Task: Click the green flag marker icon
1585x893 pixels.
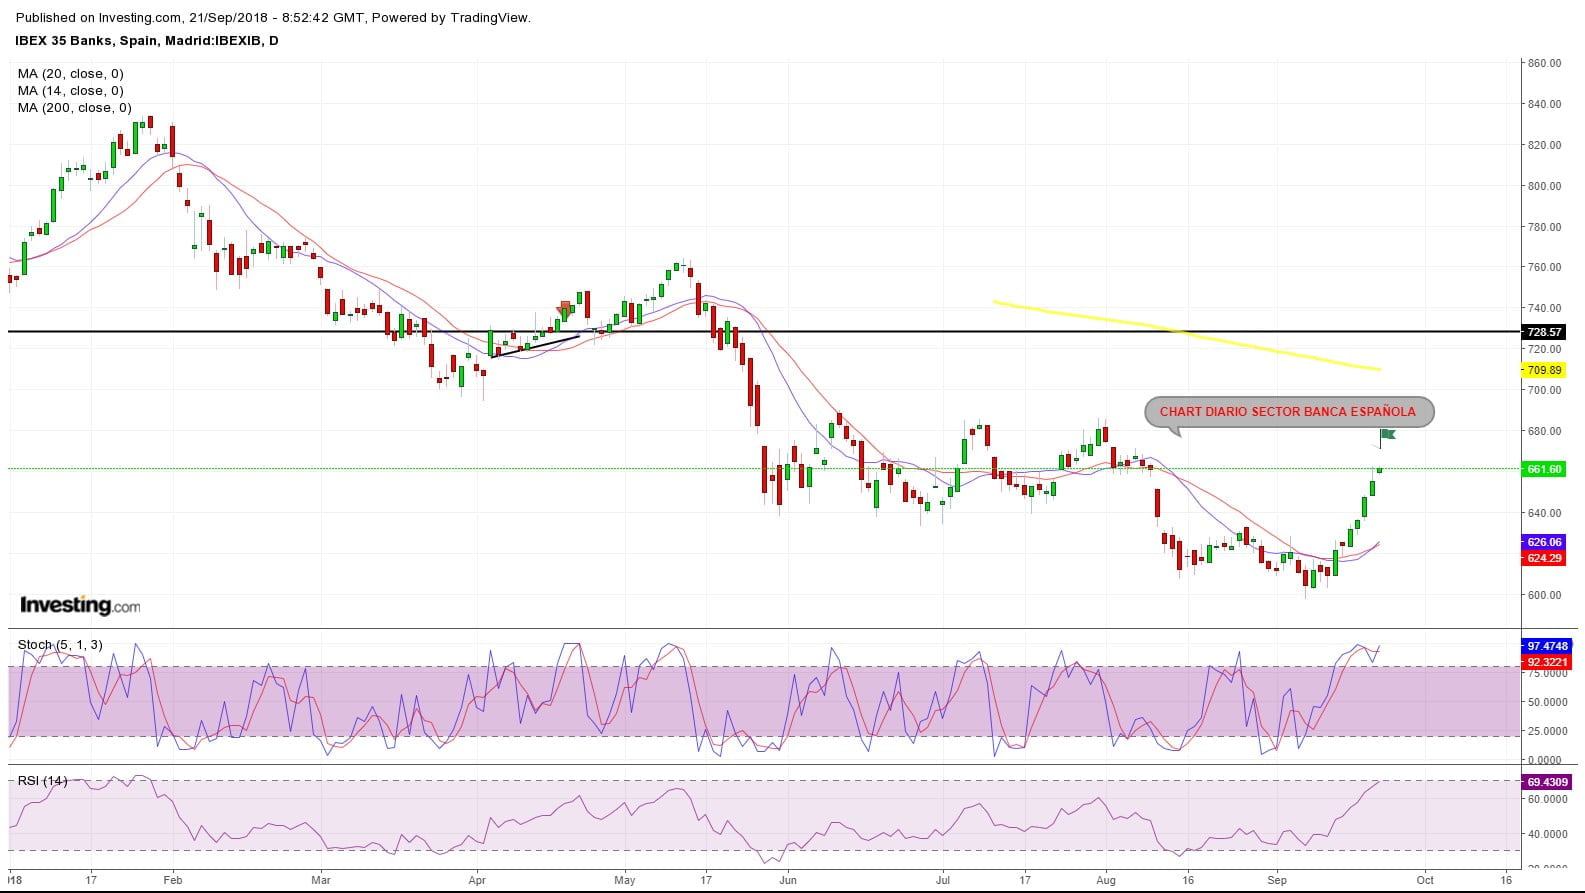Action: tap(1387, 434)
